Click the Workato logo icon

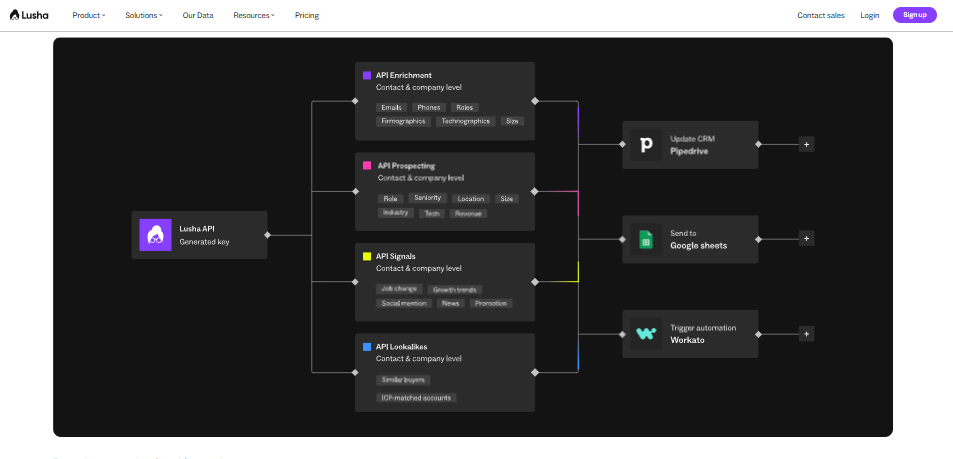tap(647, 334)
